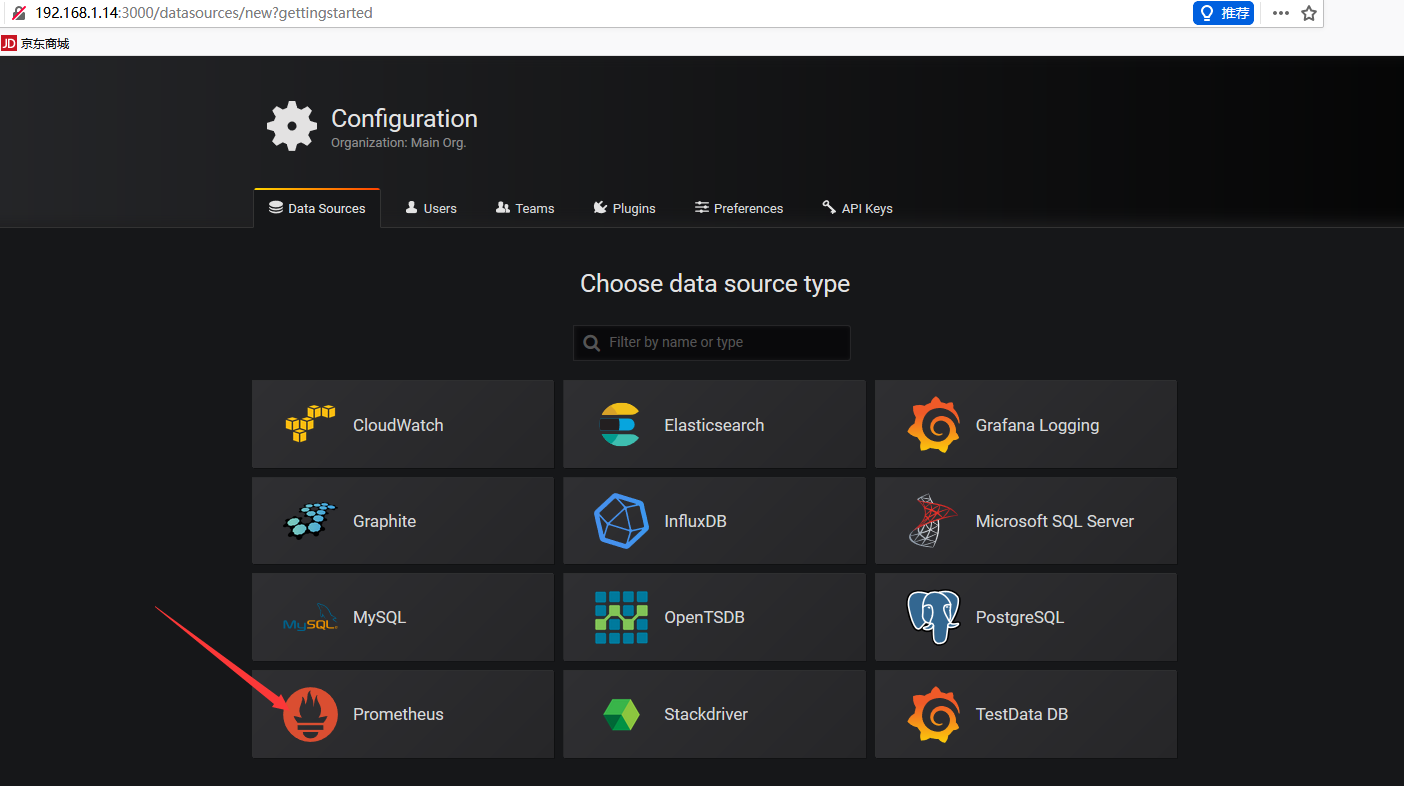Image resolution: width=1404 pixels, height=786 pixels.
Task: Click the Grafana Logging swirl icon
Action: coord(933,425)
